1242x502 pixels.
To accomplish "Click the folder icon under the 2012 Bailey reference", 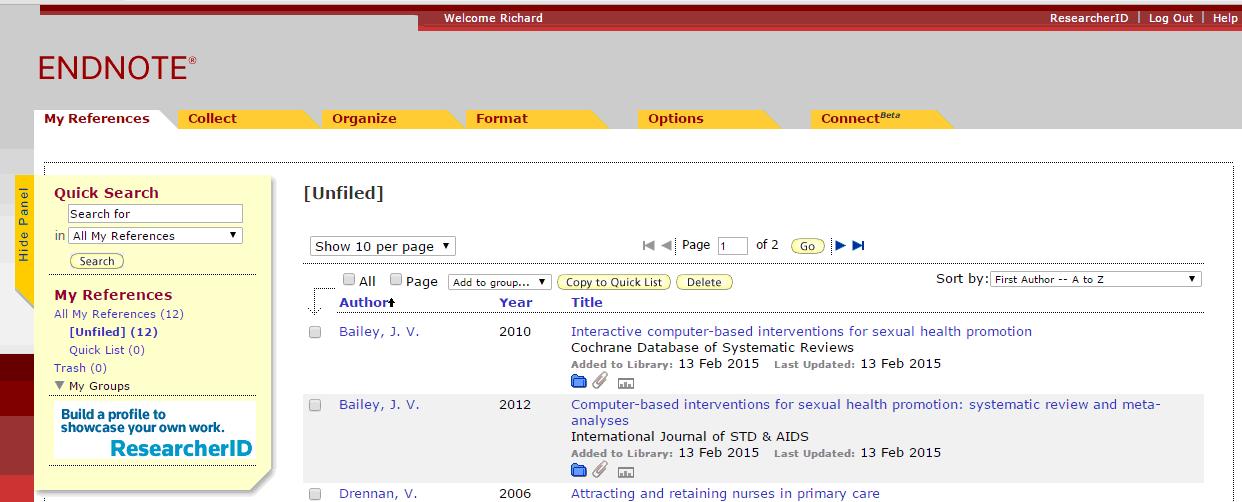I will pyautogui.click(x=578, y=470).
